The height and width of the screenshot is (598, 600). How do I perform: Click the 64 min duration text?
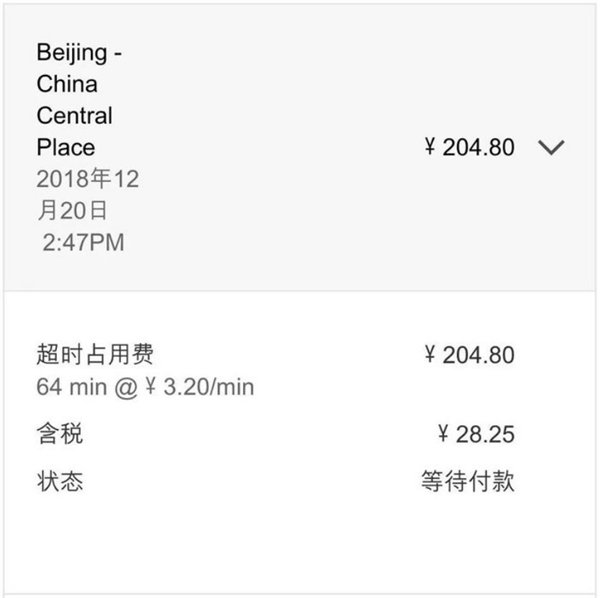tap(72, 387)
